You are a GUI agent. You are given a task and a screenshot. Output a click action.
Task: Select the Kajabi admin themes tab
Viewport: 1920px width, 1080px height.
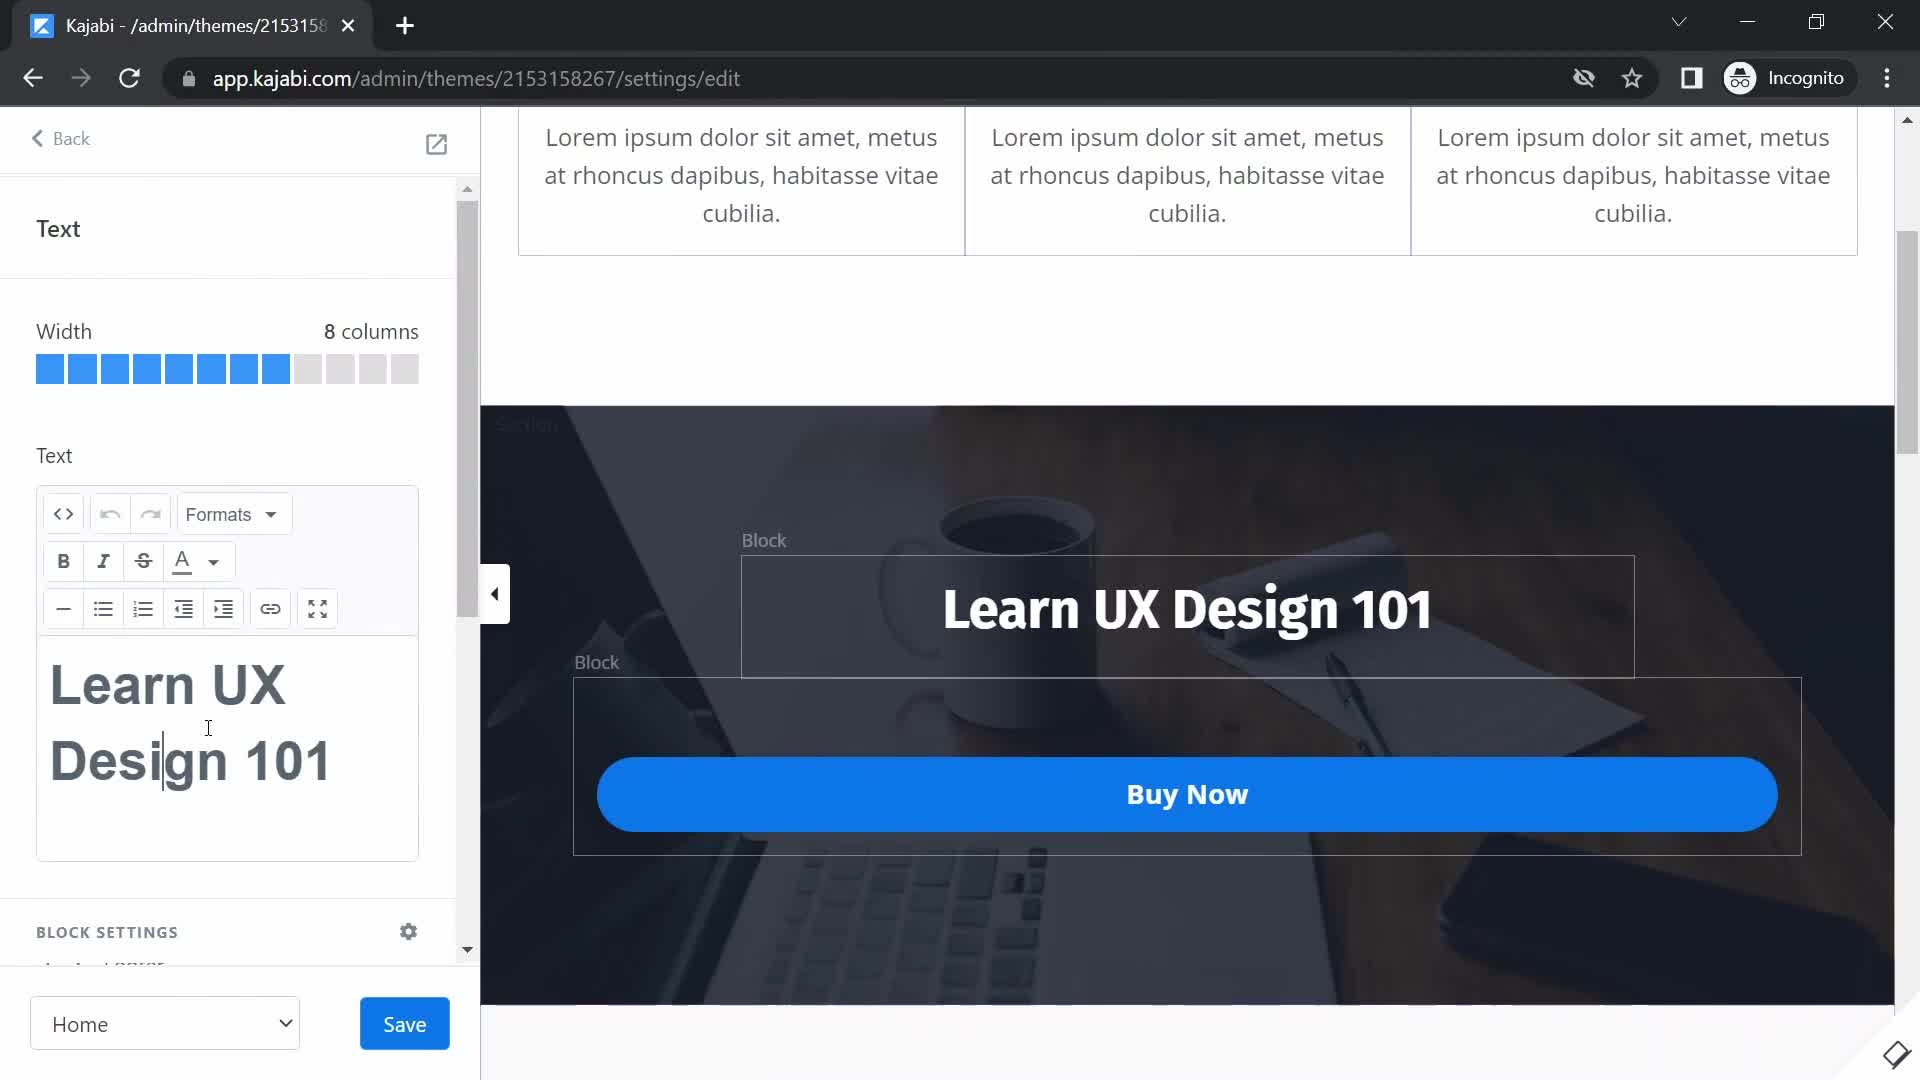(193, 26)
